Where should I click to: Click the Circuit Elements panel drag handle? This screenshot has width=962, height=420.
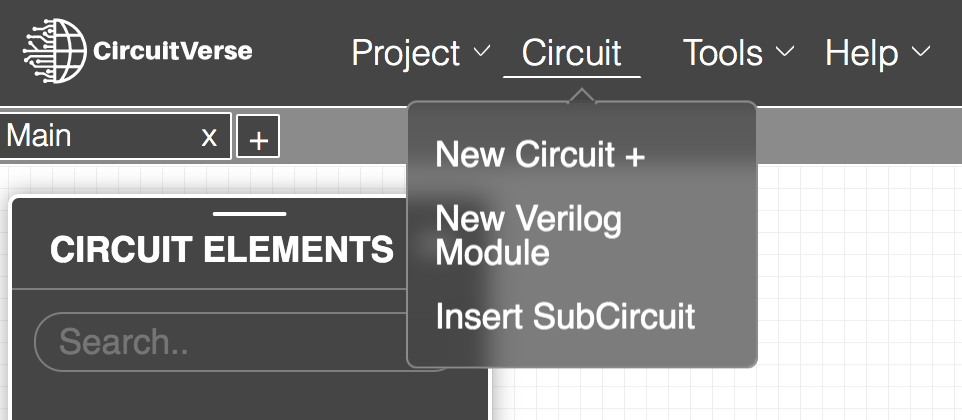[x=250, y=213]
